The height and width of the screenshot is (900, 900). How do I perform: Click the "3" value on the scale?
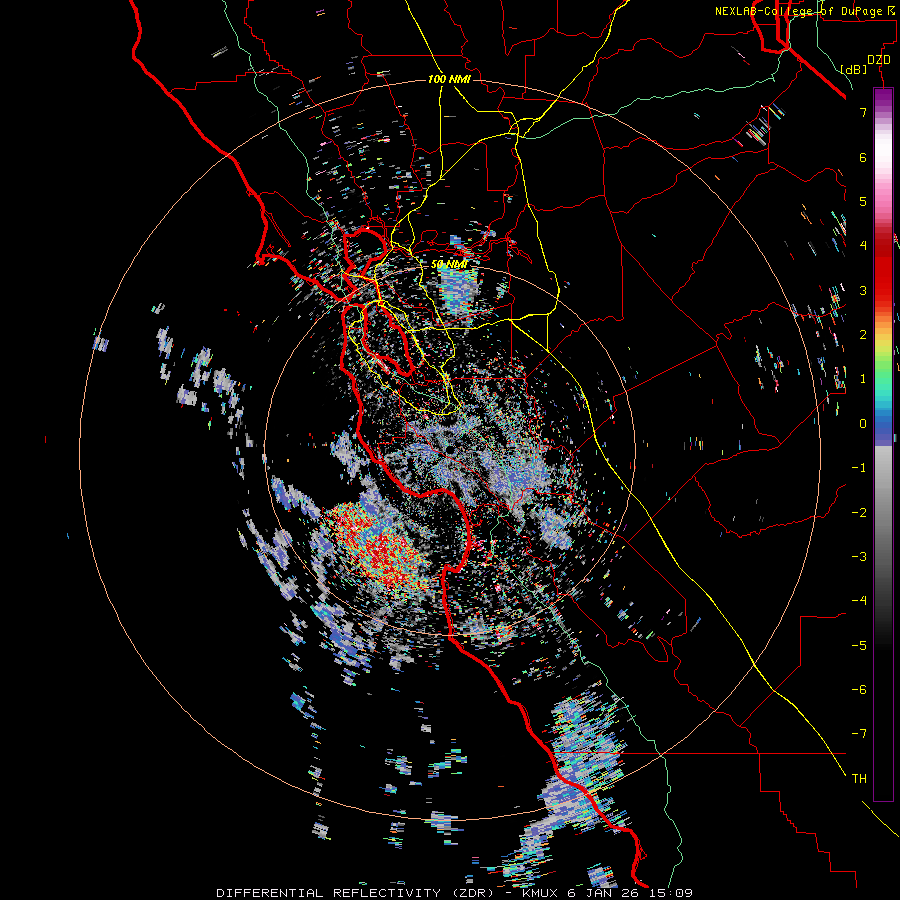(863, 290)
